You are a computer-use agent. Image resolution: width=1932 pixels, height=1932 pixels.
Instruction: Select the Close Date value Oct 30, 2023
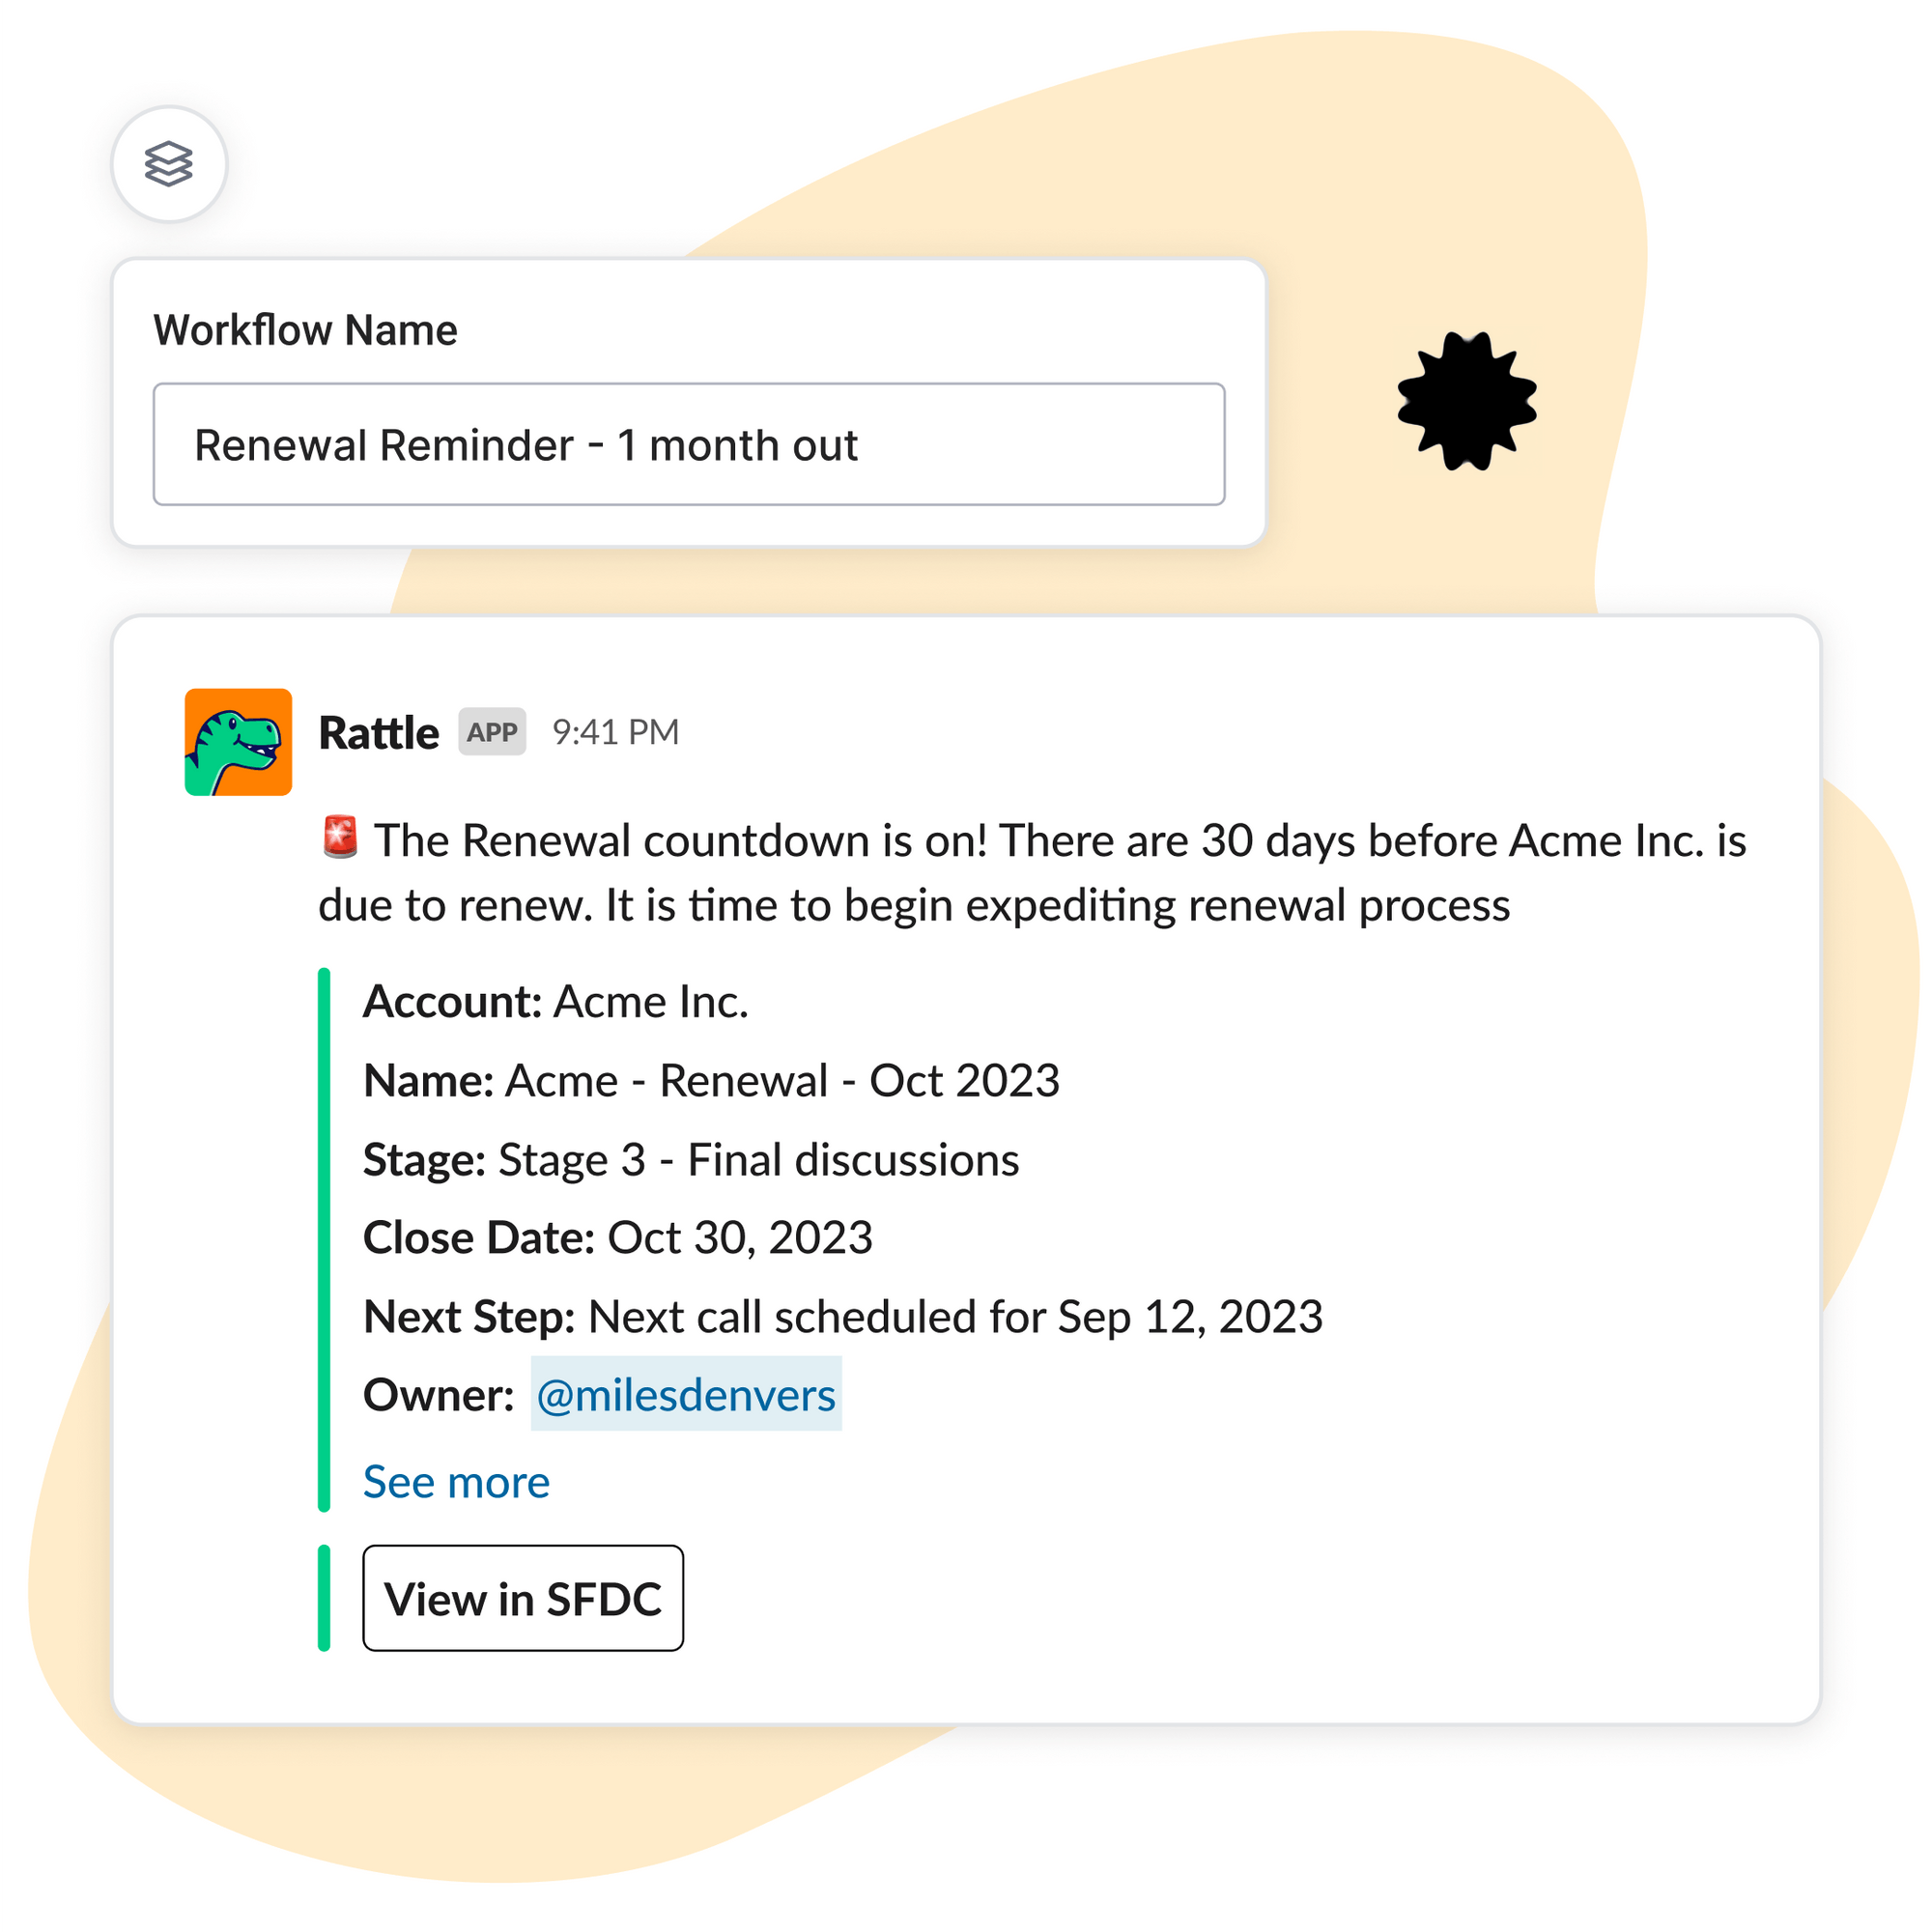point(739,1238)
